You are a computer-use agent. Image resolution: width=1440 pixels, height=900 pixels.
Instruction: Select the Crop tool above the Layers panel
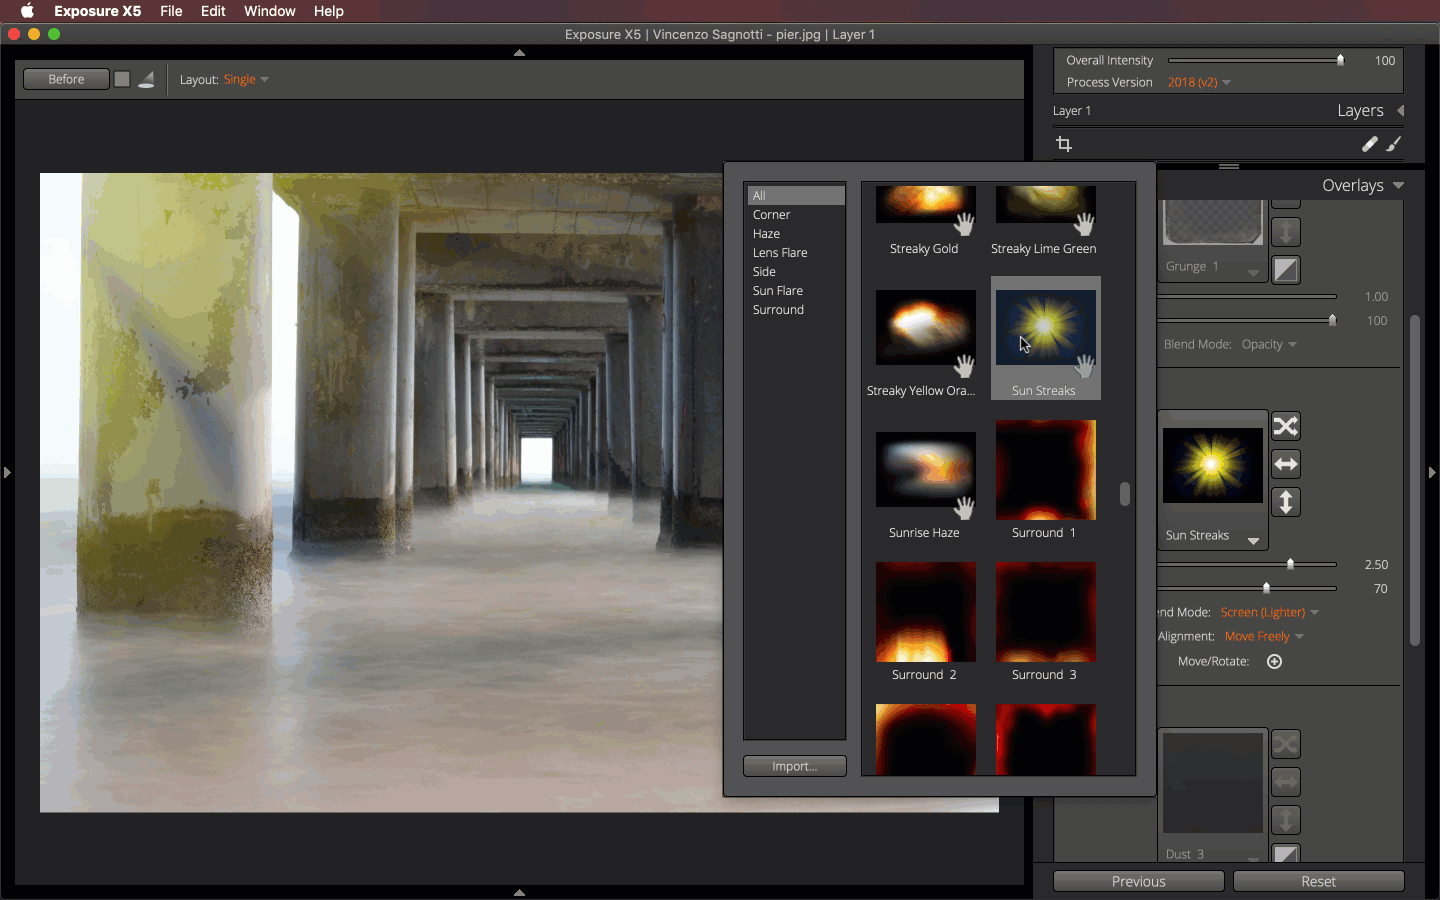coord(1064,144)
